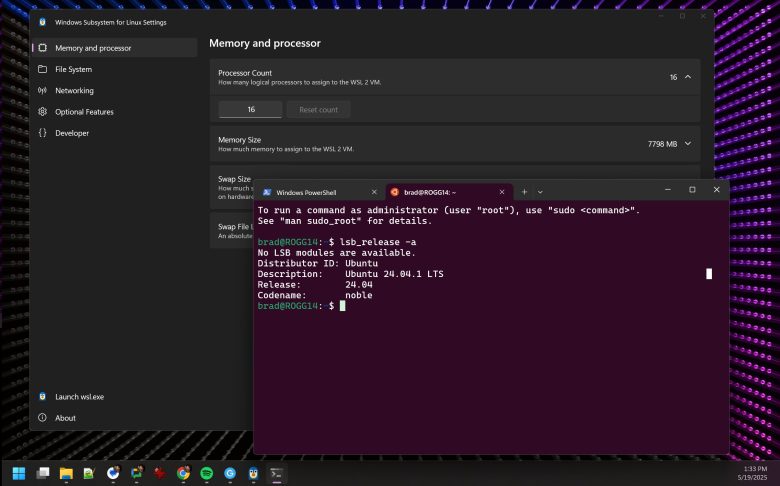780x486 pixels.
Task: Maximize the terminal window
Action: point(692,190)
